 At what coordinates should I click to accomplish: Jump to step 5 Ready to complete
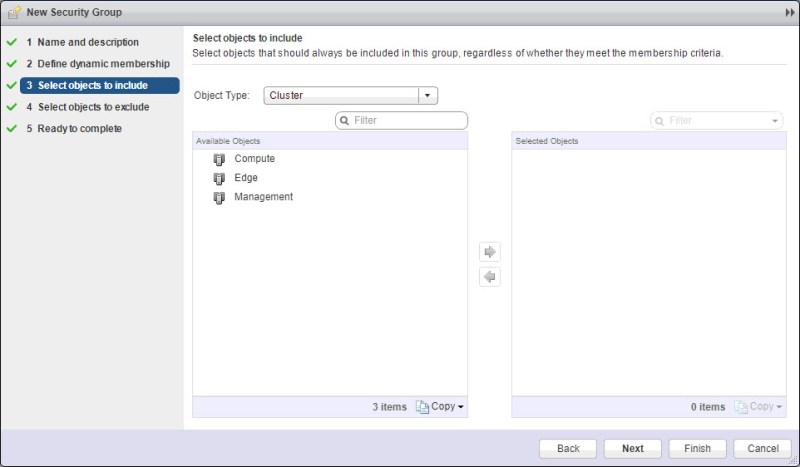click(x=79, y=128)
